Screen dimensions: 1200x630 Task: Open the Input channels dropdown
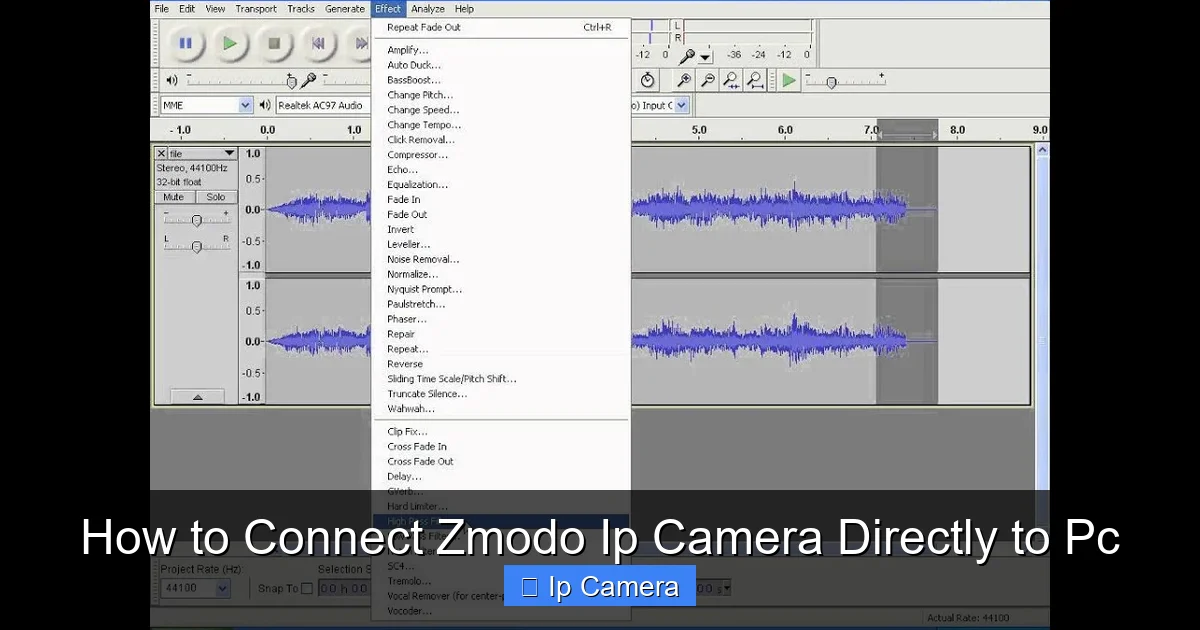pyautogui.click(x=660, y=105)
